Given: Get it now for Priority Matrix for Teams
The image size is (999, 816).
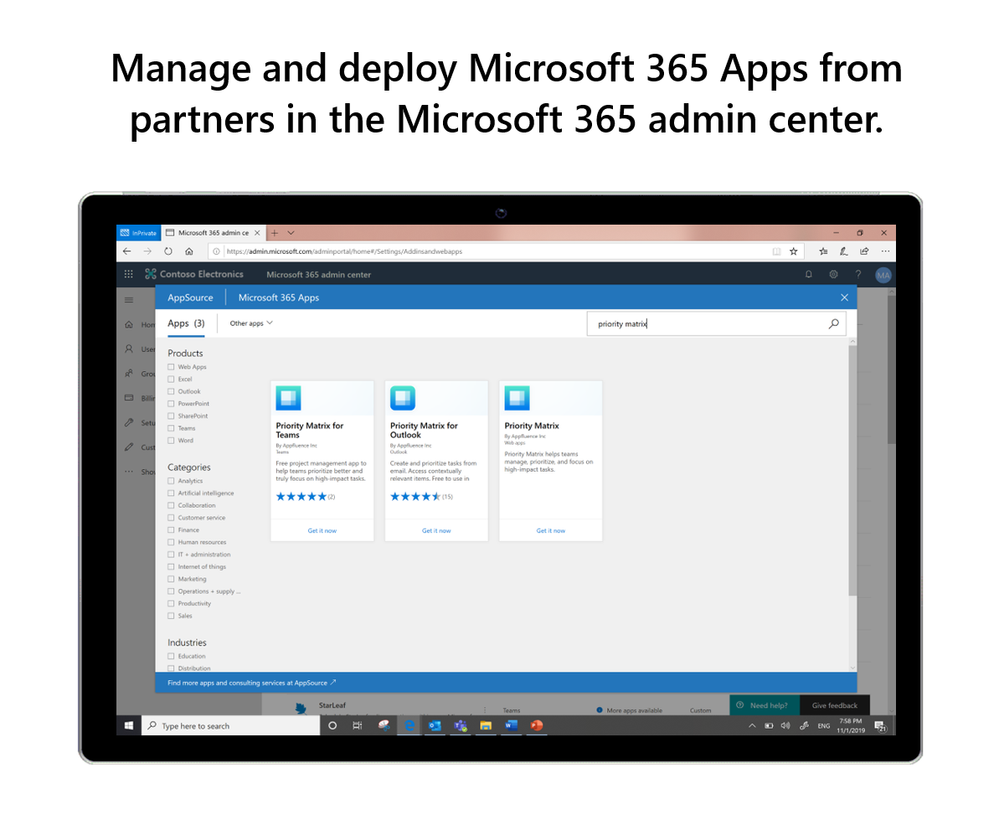Looking at the screenshot, I should (322, 531).
